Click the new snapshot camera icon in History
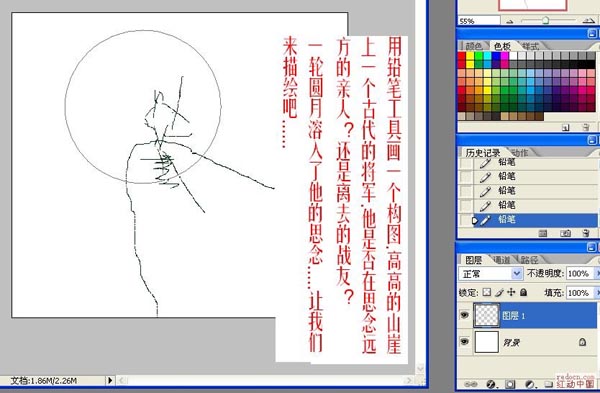This screenshot has width=600, height=393. [x=565, y=233]
